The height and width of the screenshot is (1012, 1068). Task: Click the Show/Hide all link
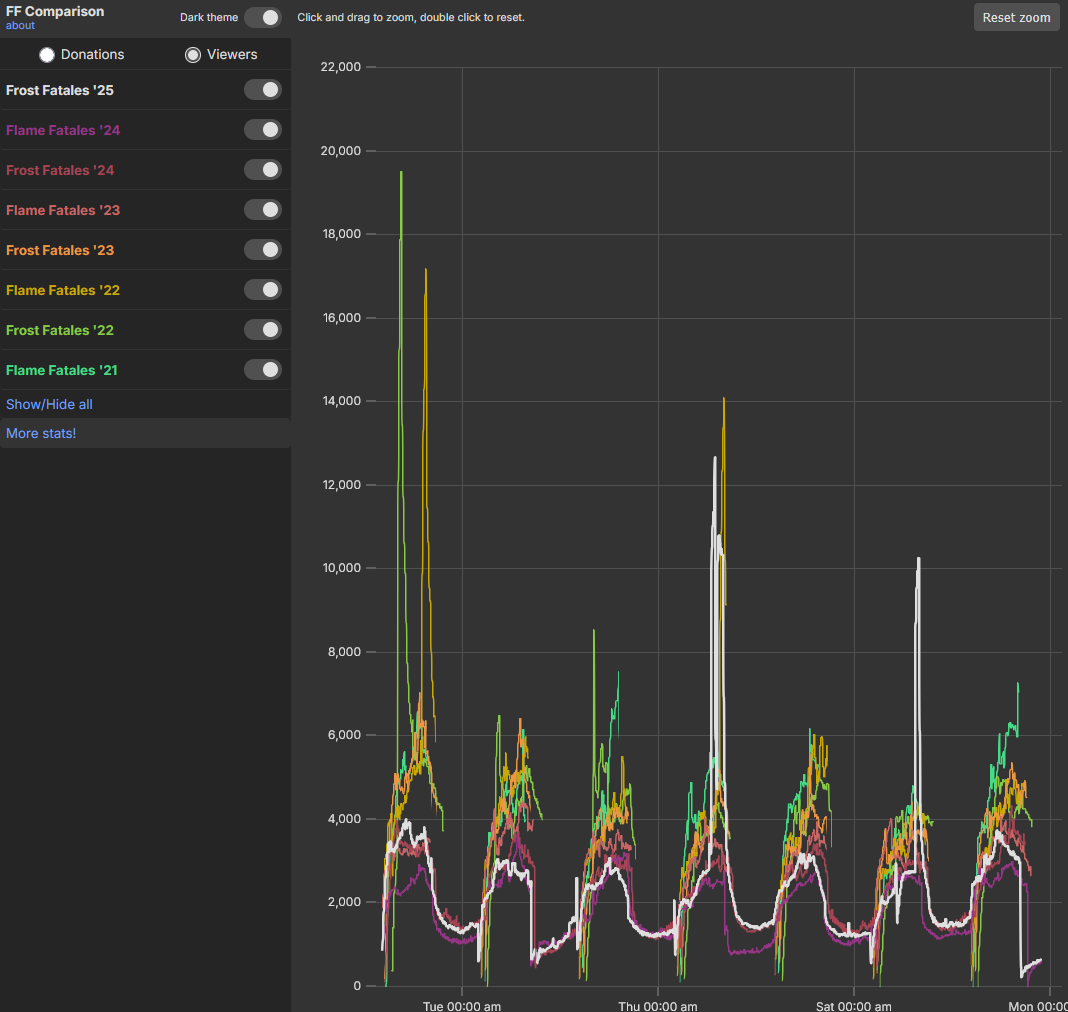(49, 405)
